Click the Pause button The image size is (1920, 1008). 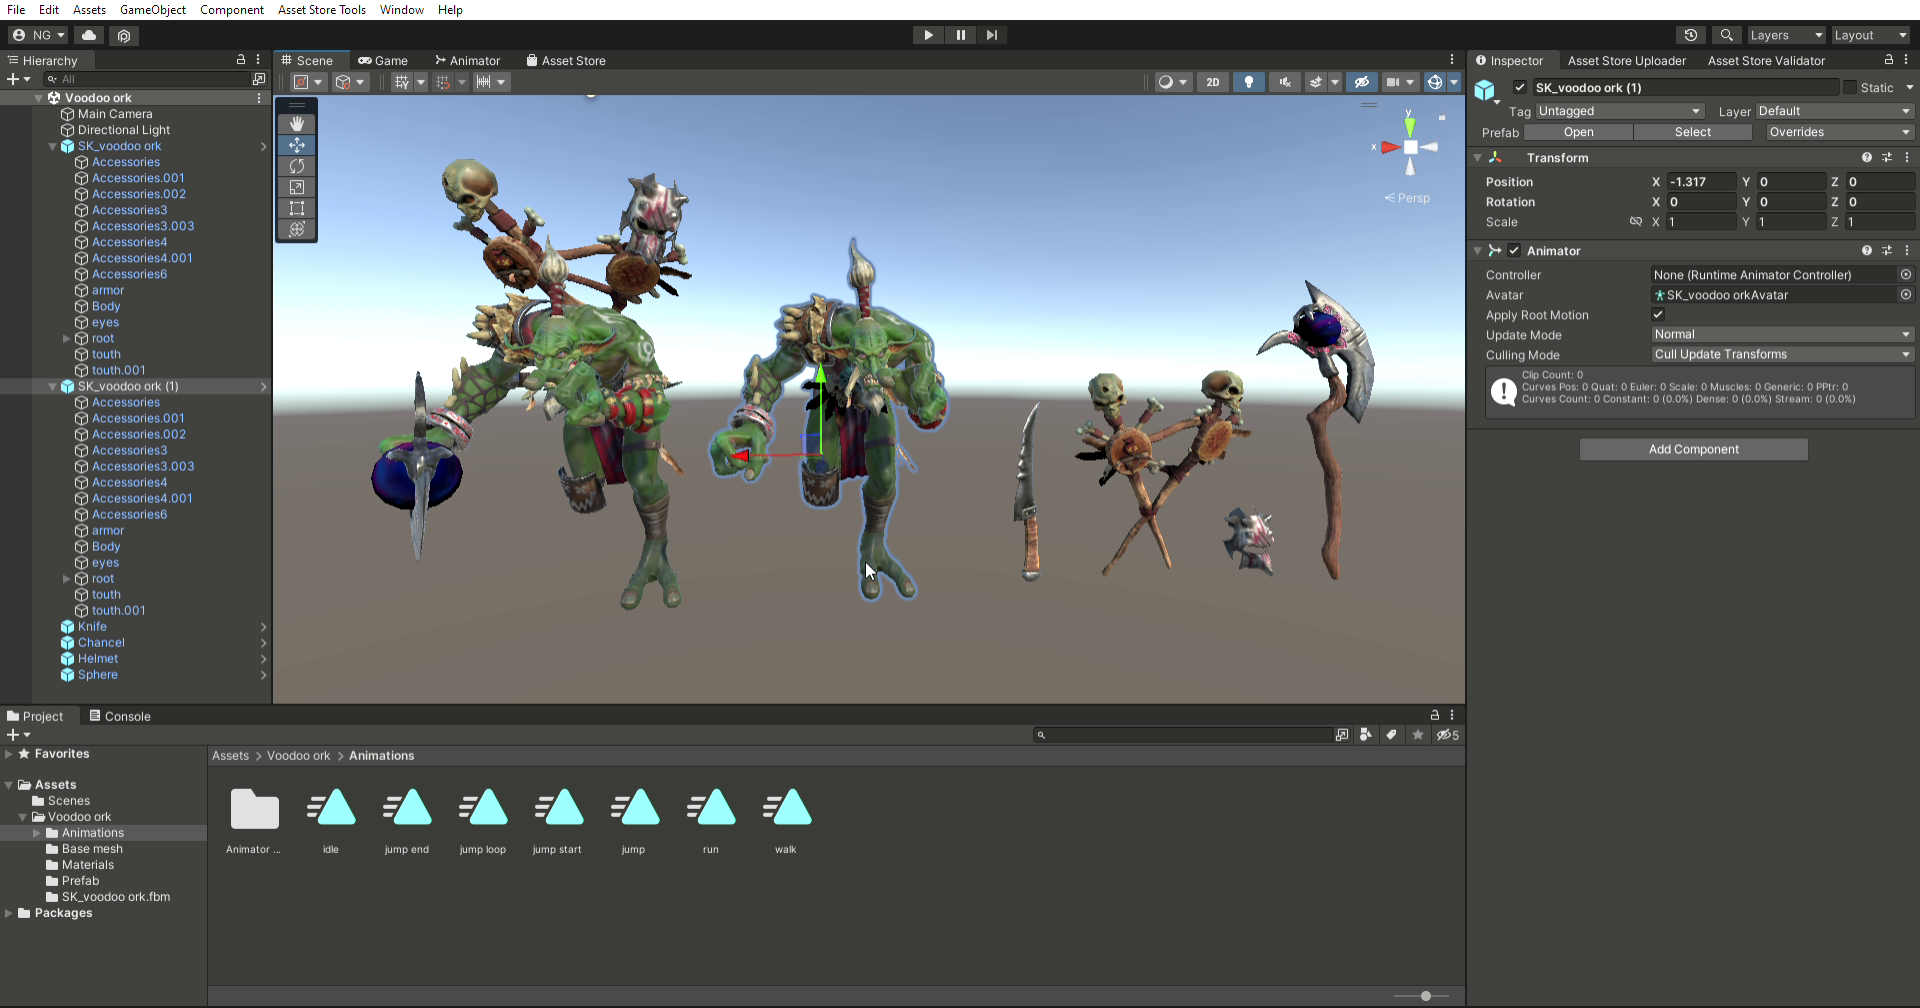(x=960, y=35)
